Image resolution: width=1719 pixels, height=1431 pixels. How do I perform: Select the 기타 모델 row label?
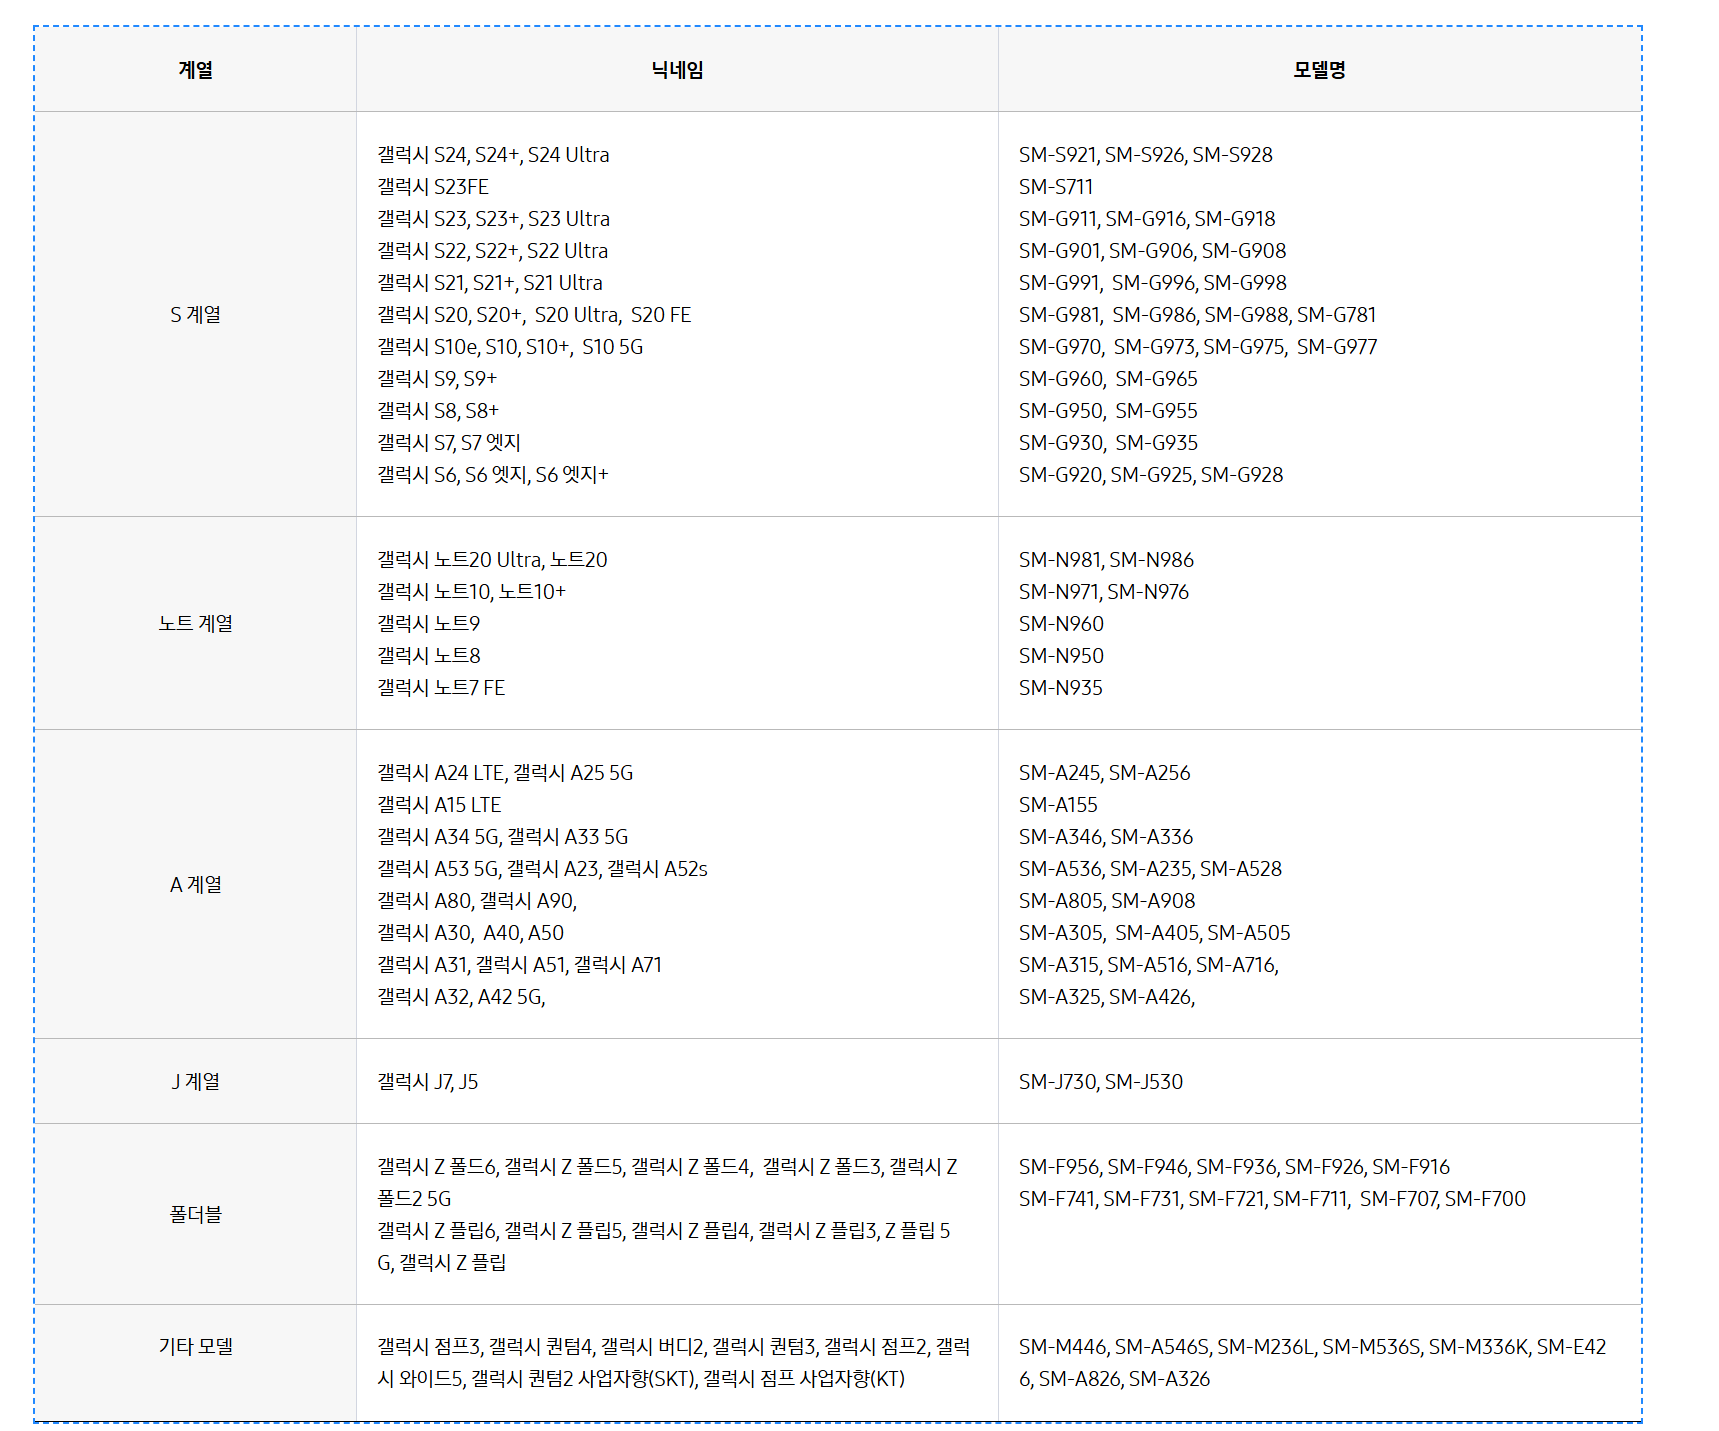click(195, 1347)
